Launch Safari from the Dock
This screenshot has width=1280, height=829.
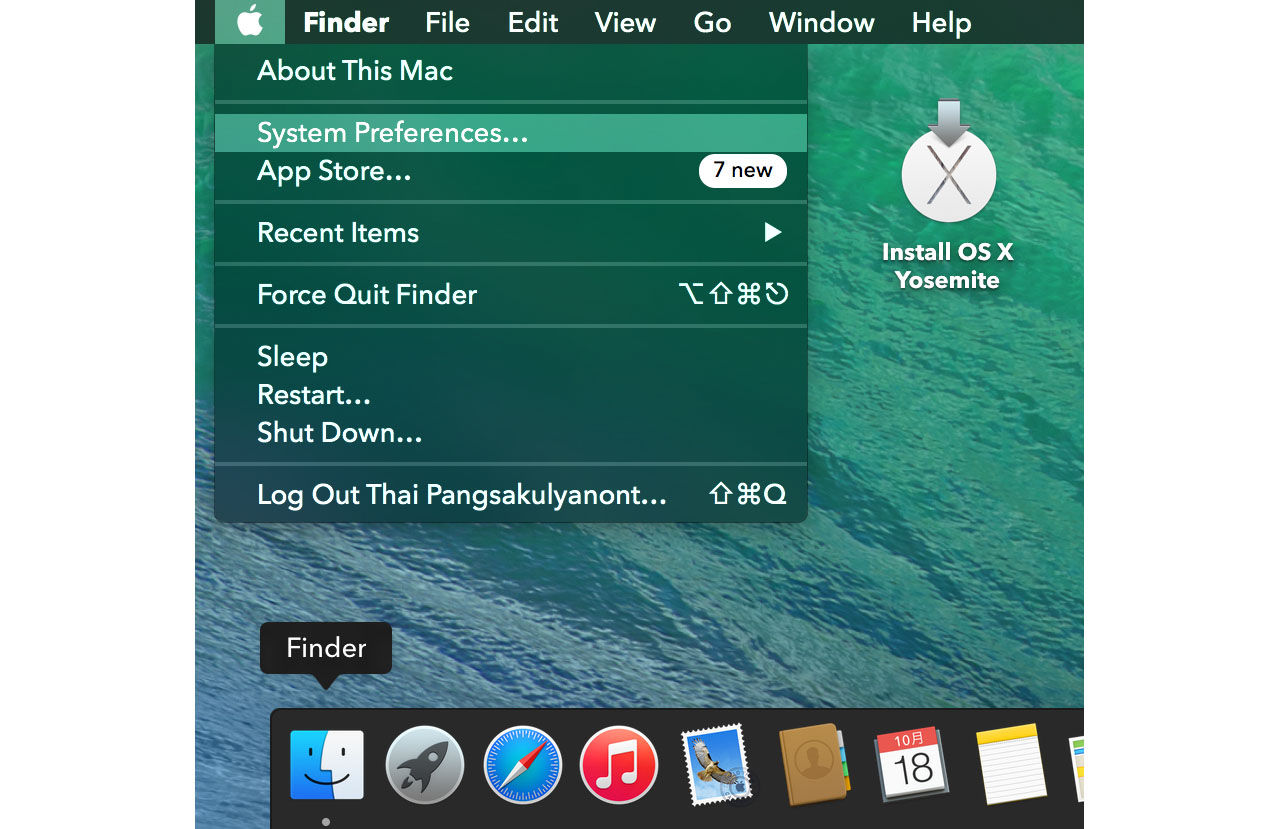tap(521, 764)
